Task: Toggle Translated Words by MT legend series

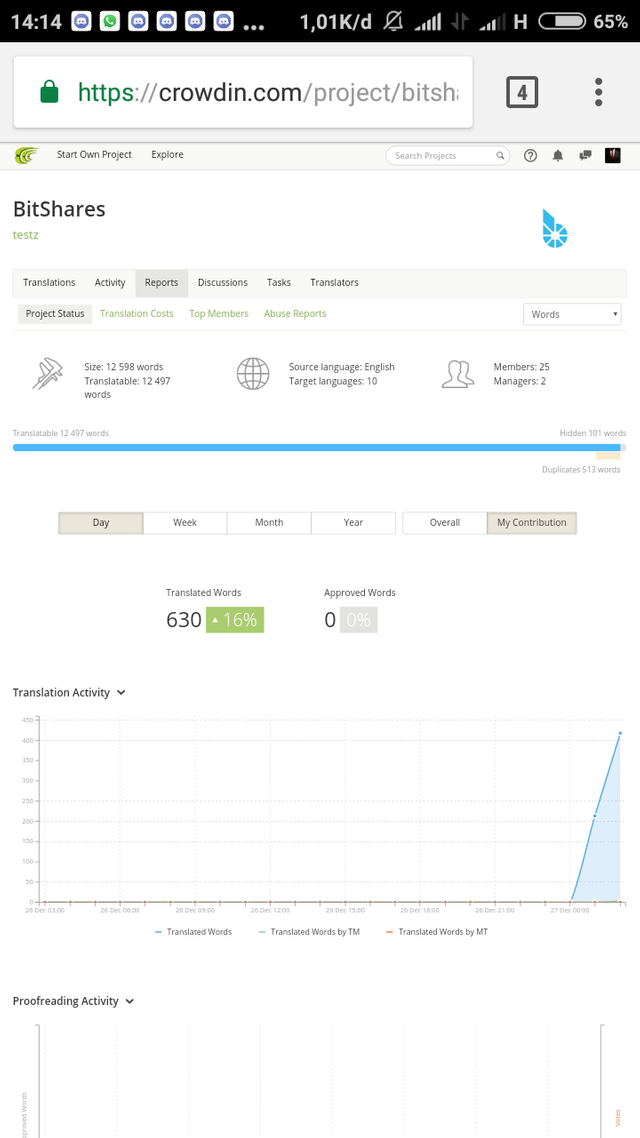Action: click(x=437, y=931)
